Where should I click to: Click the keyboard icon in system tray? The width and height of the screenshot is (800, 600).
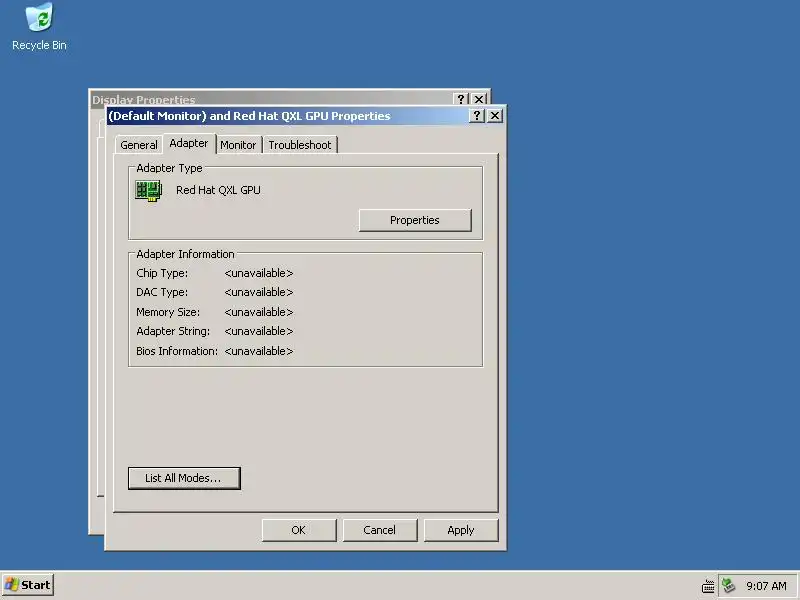click(708, 586)
